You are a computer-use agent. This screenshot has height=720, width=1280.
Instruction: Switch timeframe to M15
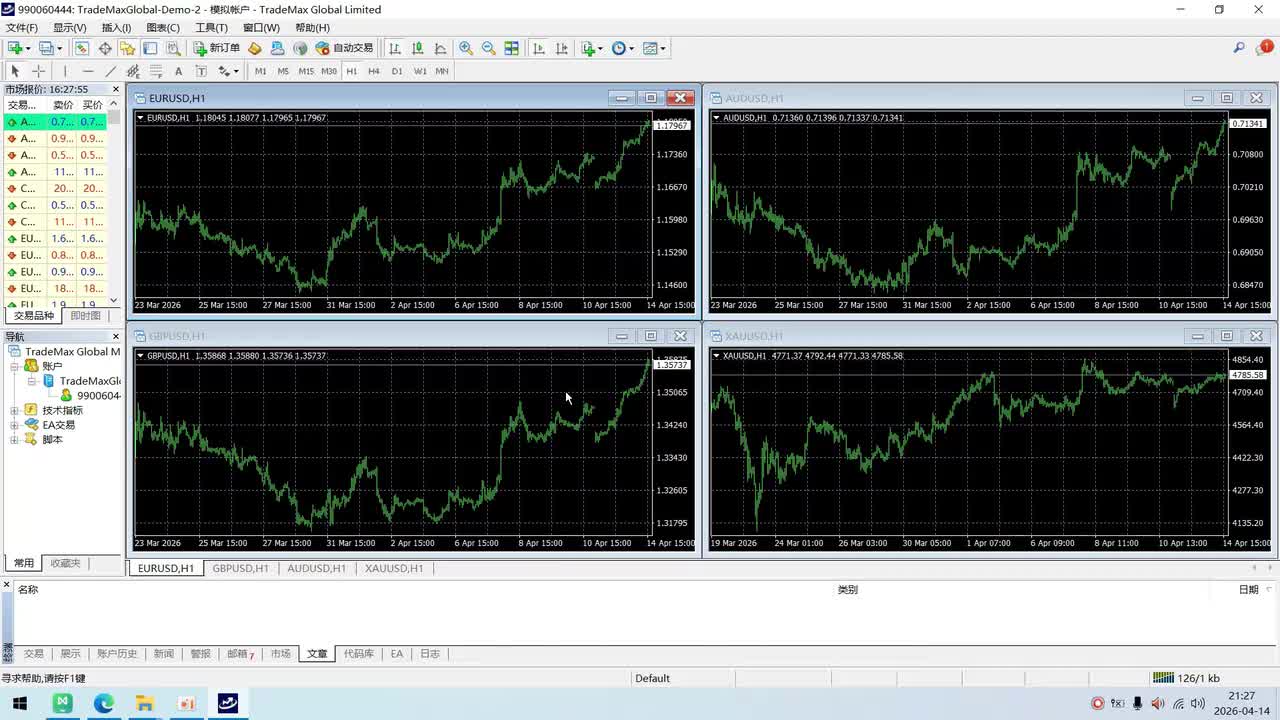(x=306, y=71)
